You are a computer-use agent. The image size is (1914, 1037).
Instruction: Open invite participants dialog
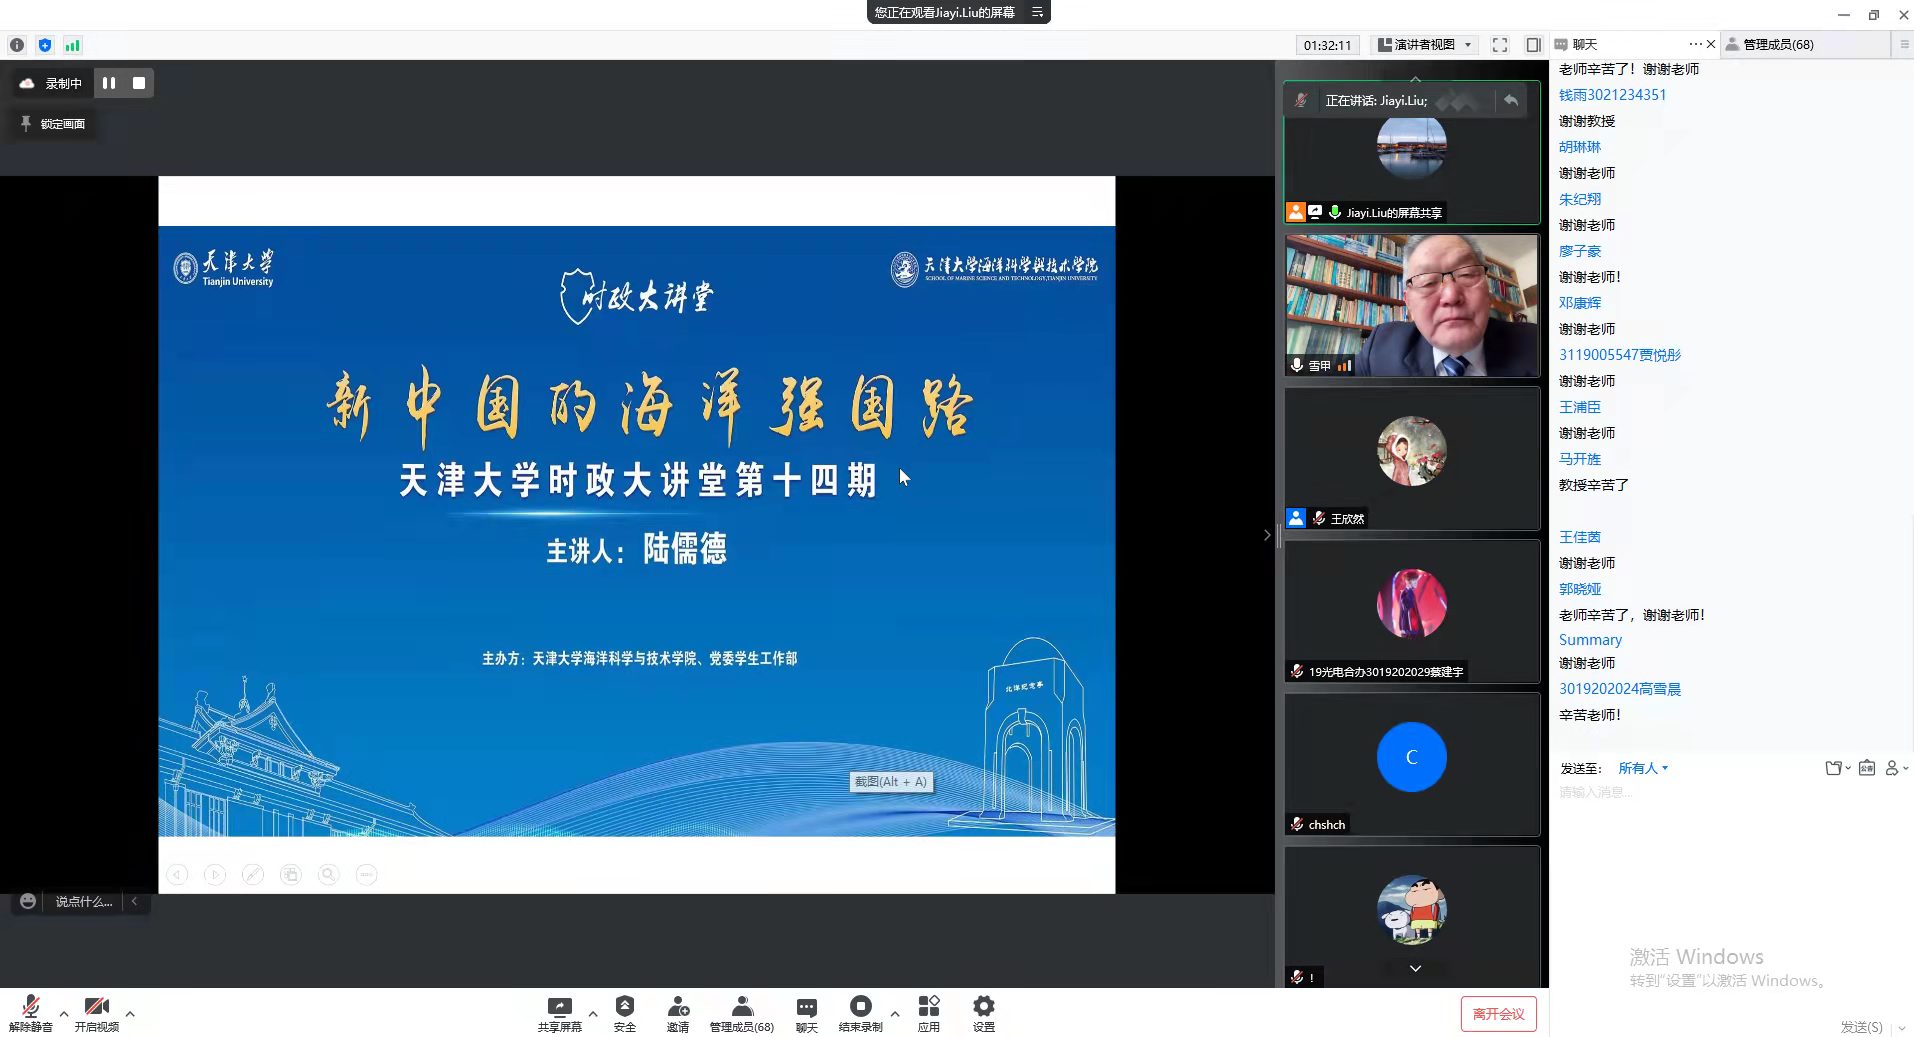(x=678, y=1013)
